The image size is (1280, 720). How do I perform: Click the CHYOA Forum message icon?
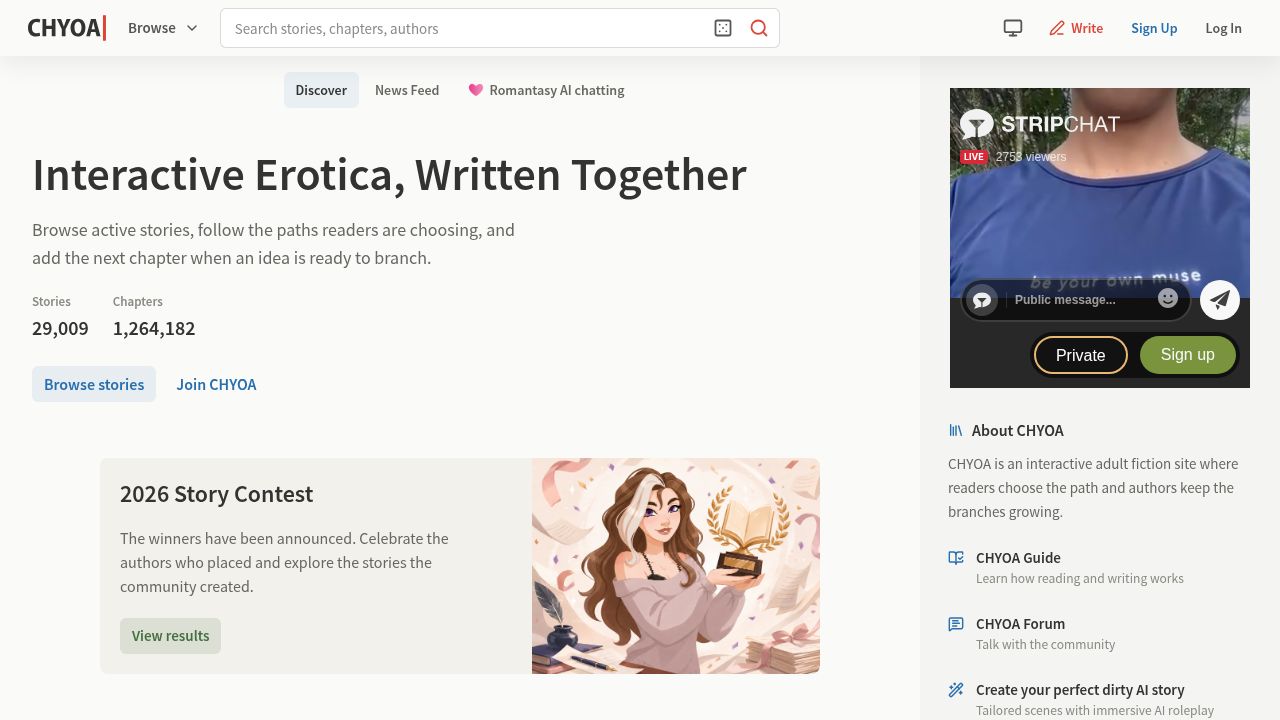click(x=956, y=624)
